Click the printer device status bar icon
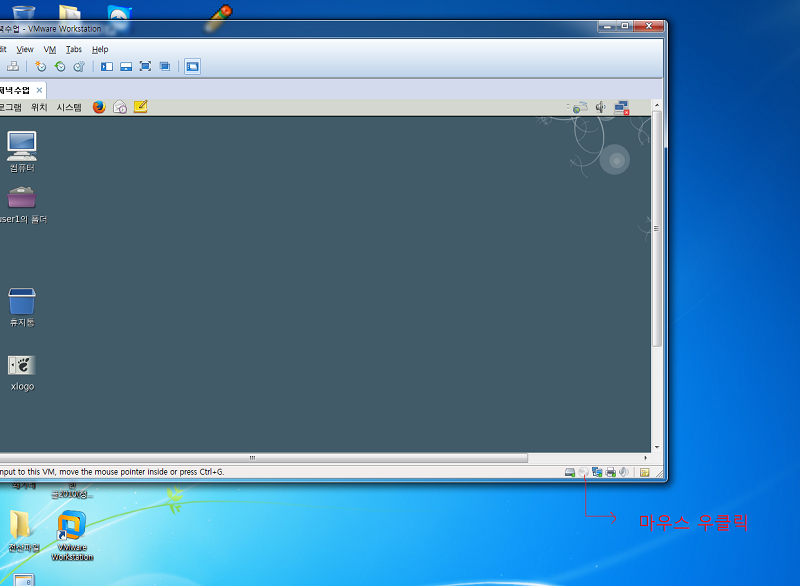 coord(609,472)
